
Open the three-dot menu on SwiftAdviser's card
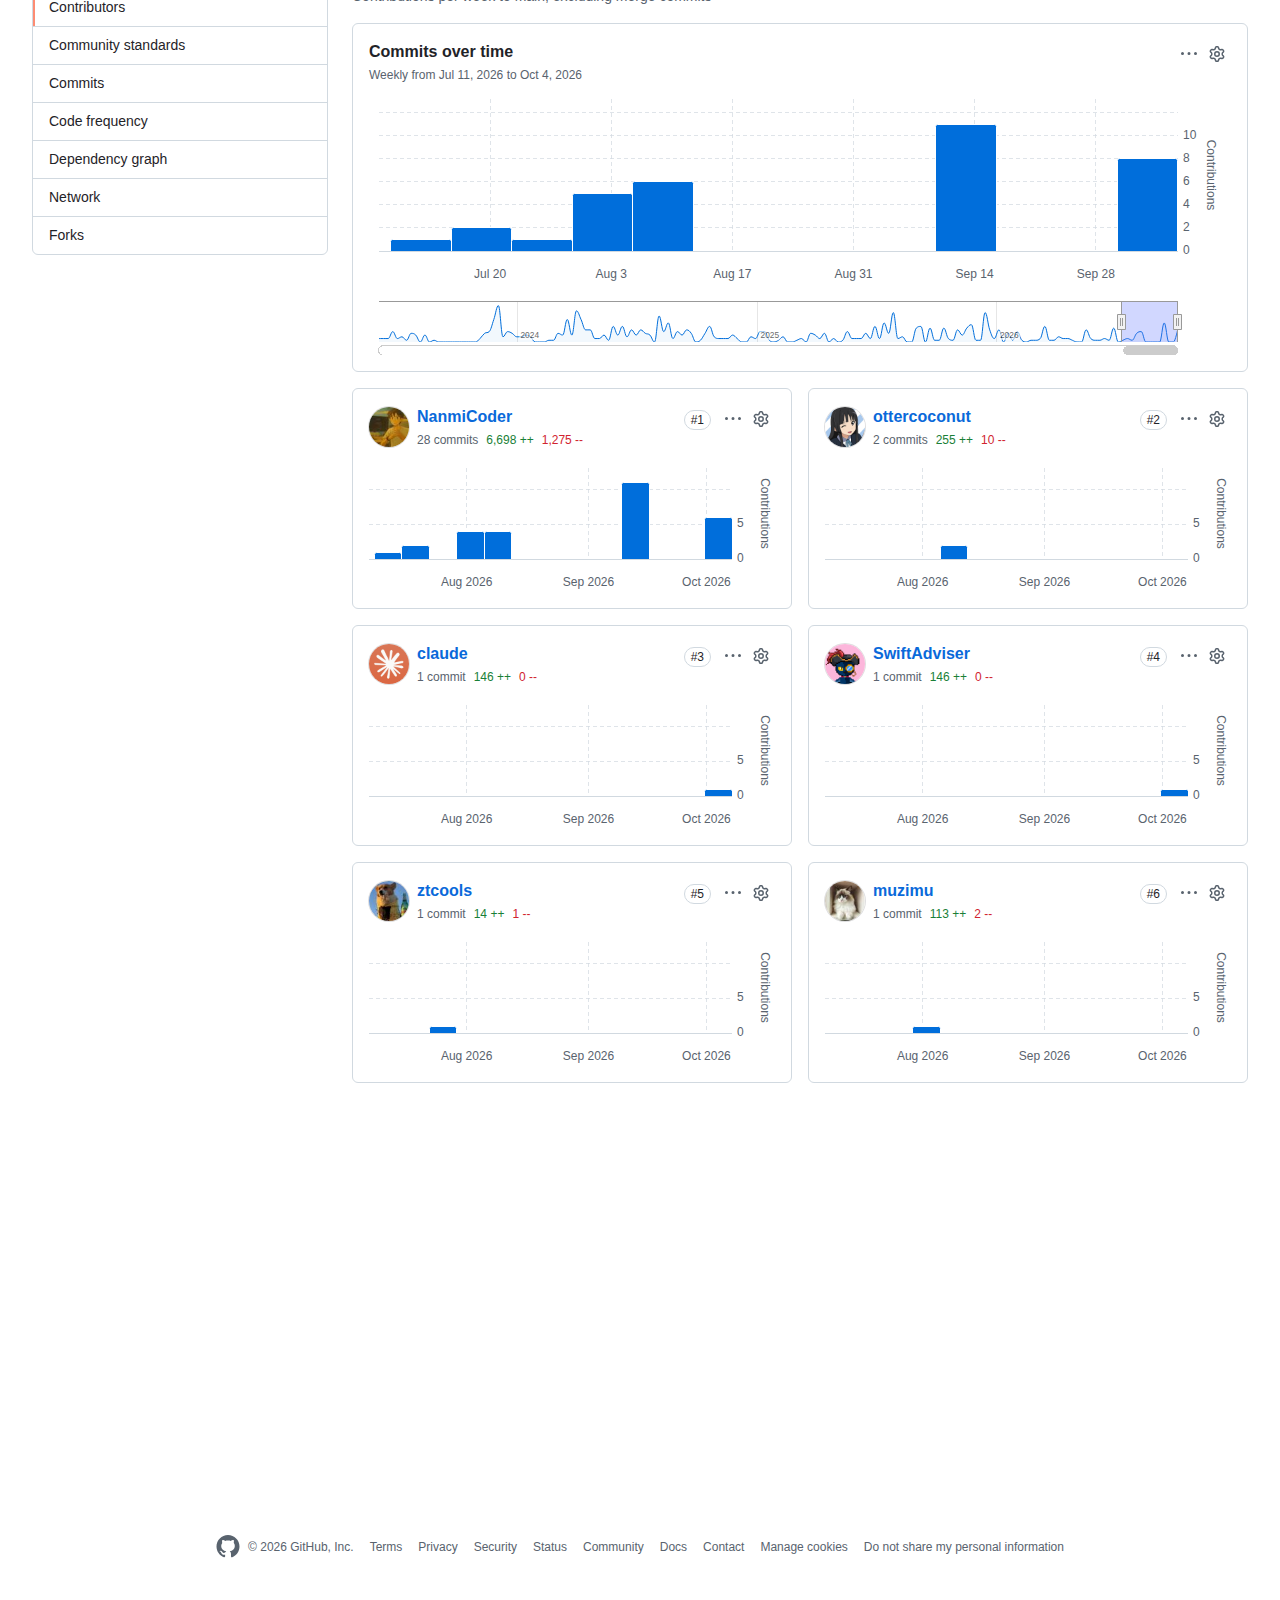1189,656
